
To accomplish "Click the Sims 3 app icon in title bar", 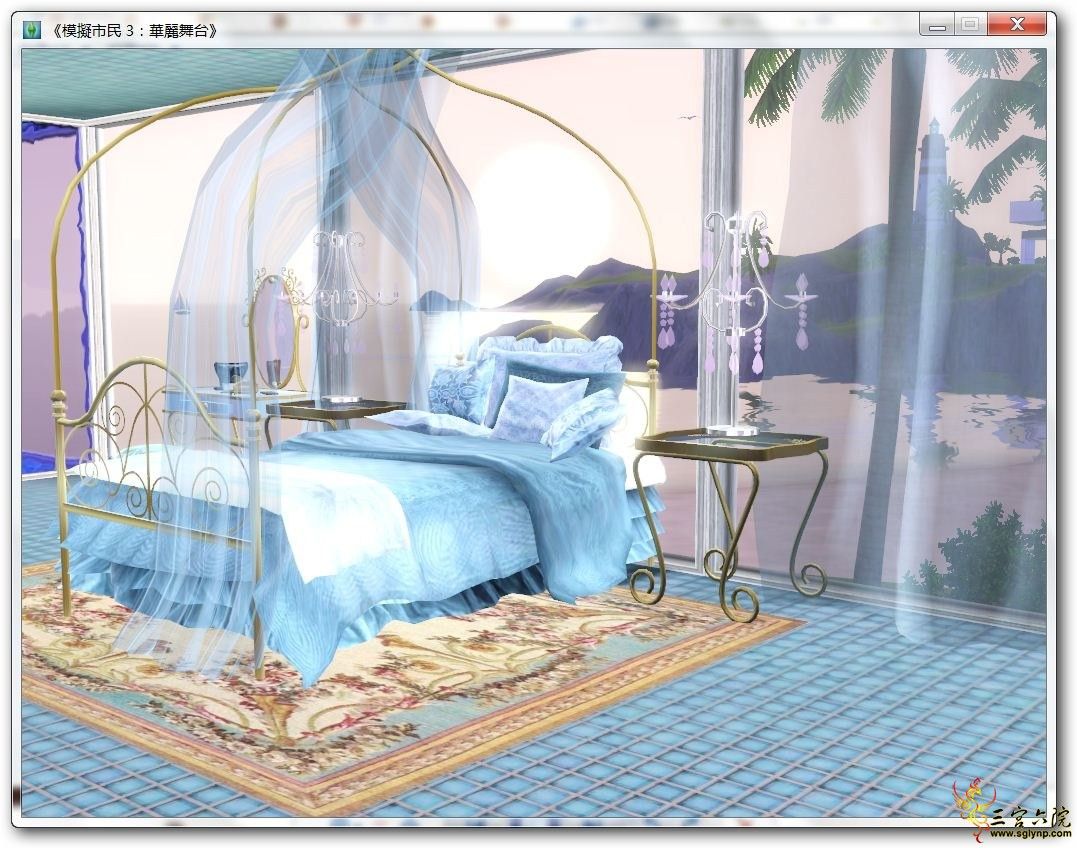I will (x=32, y=32).
